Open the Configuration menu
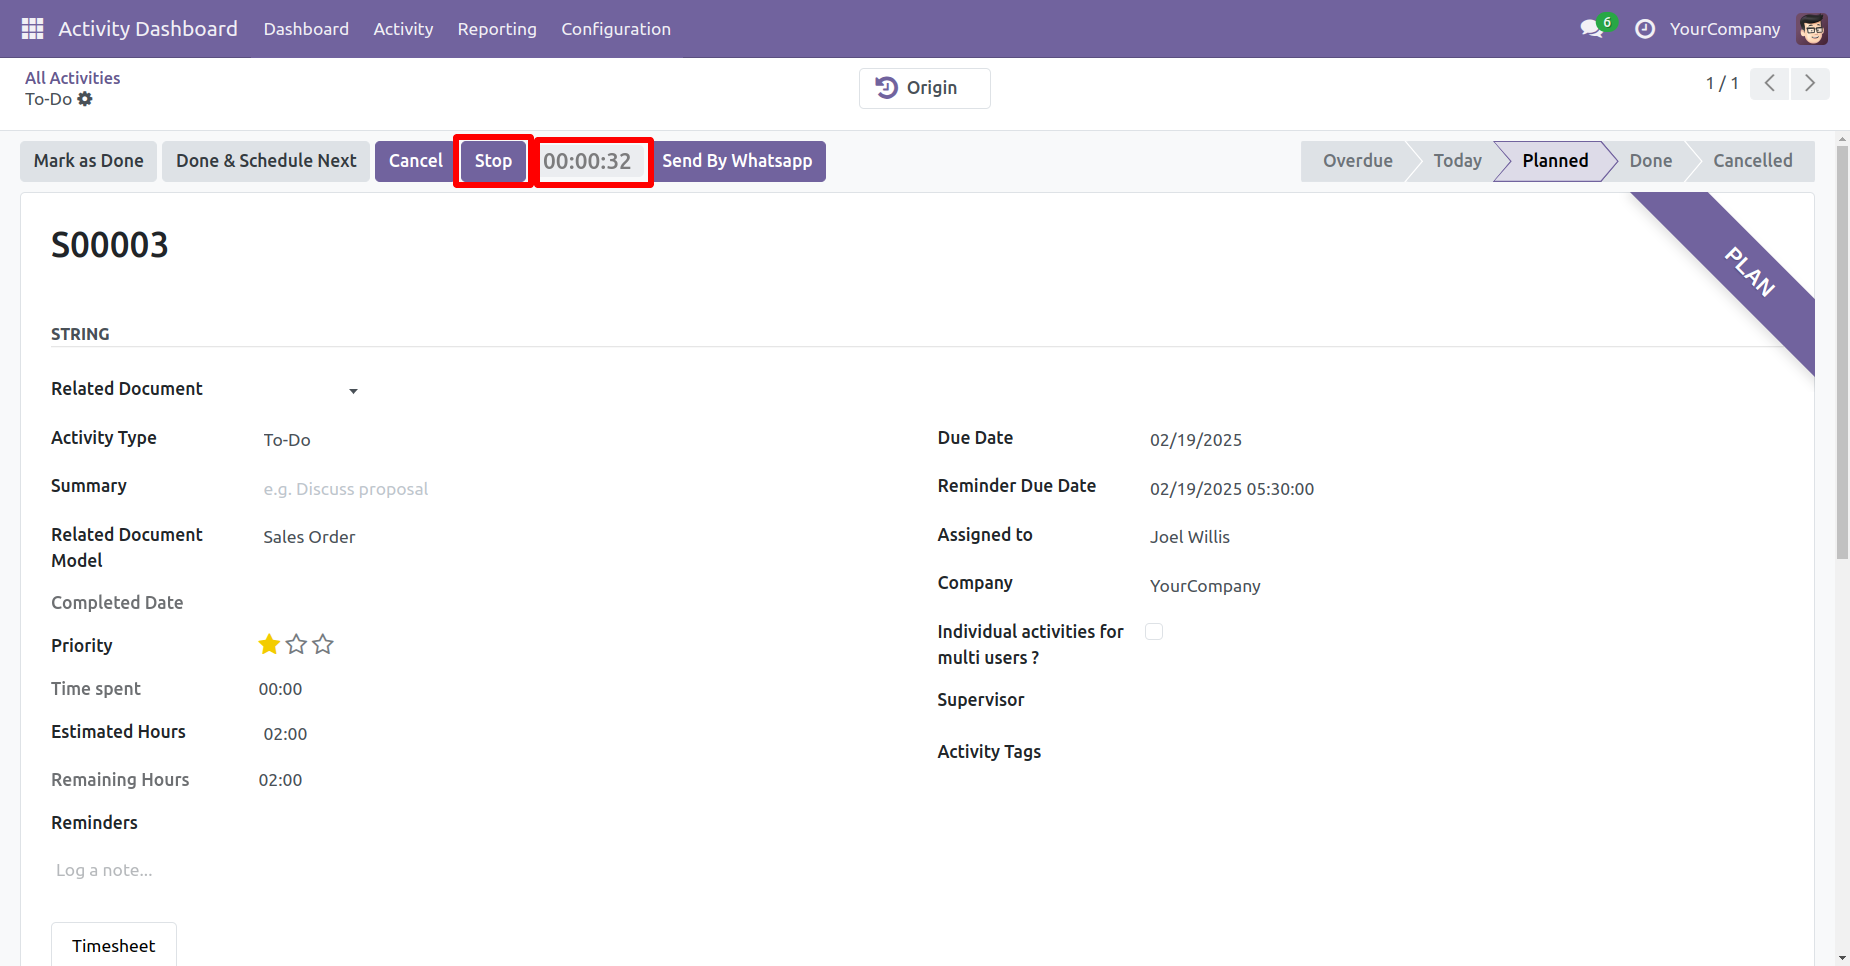1850x966 pixels. tap(616, 29)
